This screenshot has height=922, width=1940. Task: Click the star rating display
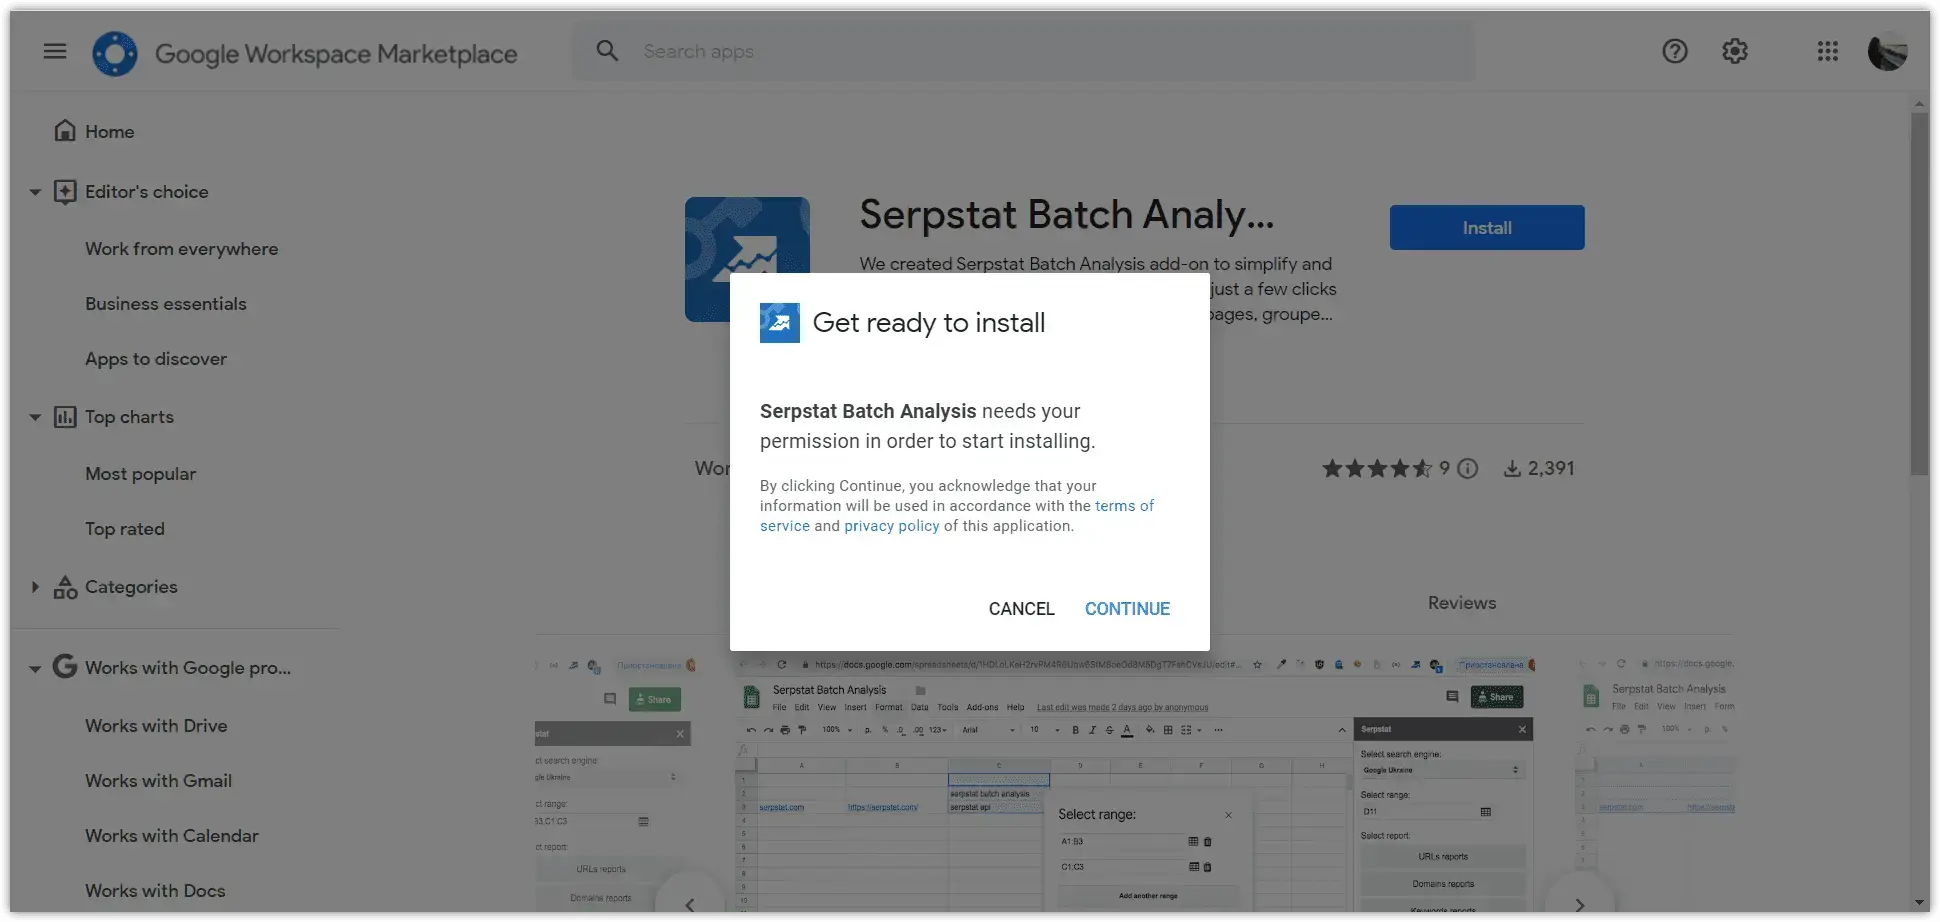point(1378,468)
